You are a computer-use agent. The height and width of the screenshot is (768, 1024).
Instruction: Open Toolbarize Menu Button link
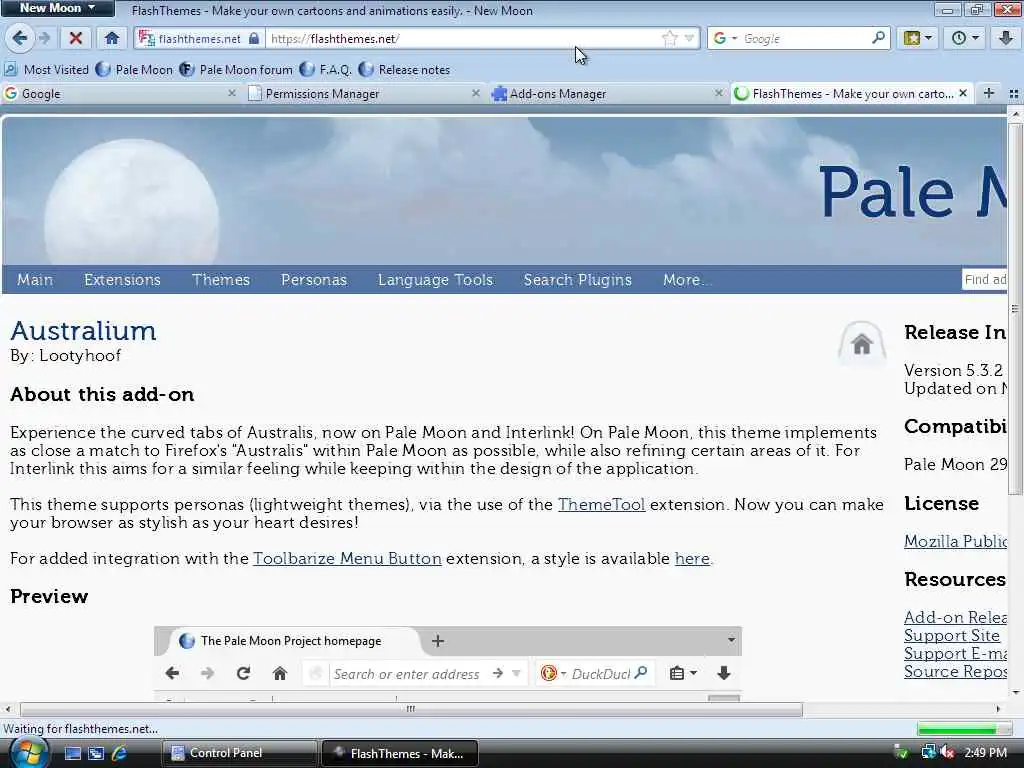tap(347, 558)
